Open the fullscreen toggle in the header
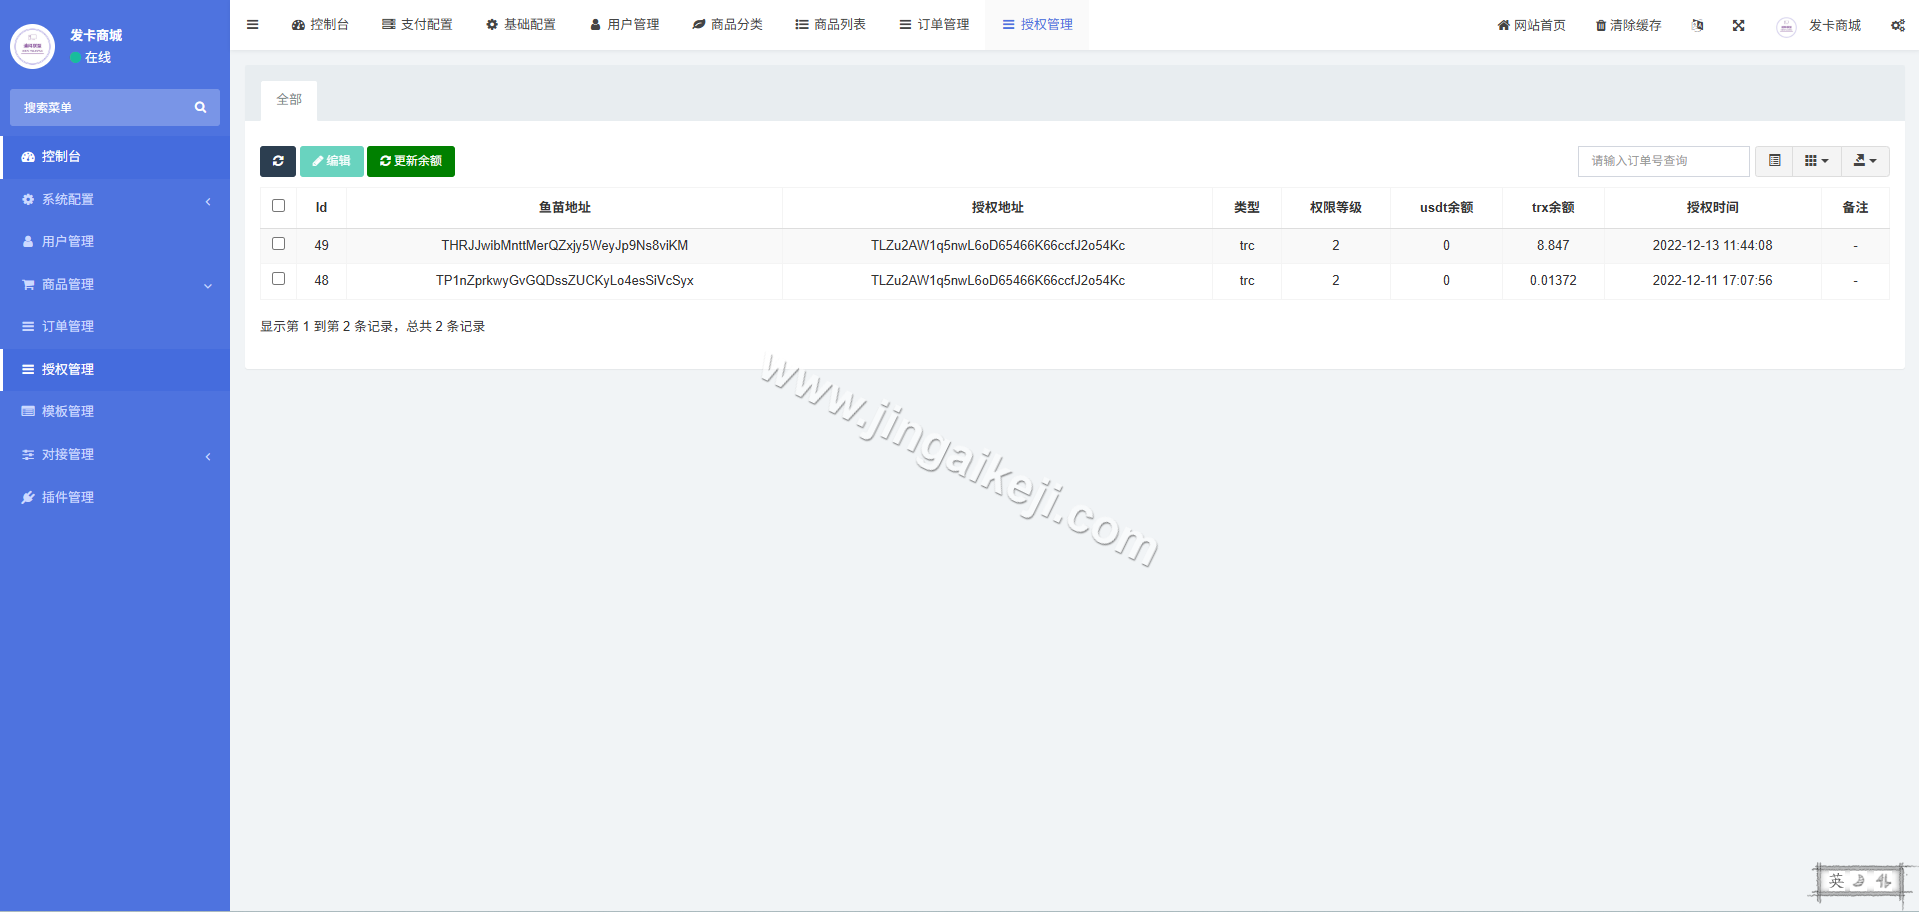 1739,25
